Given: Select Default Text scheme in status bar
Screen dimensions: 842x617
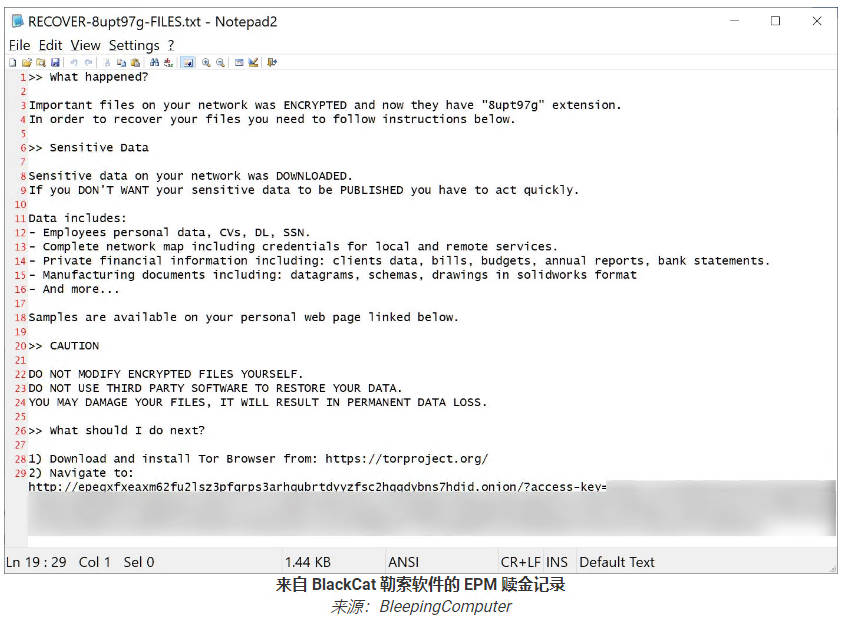Looking at the screenshot, I should coord(617,562).
